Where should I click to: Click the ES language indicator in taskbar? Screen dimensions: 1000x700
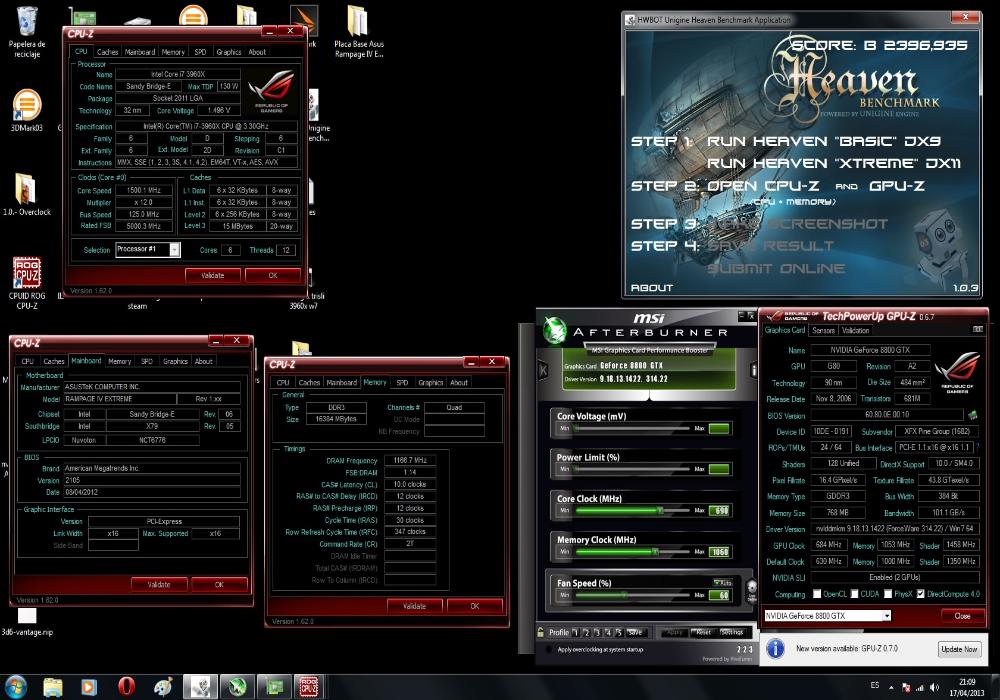[875, 686]
